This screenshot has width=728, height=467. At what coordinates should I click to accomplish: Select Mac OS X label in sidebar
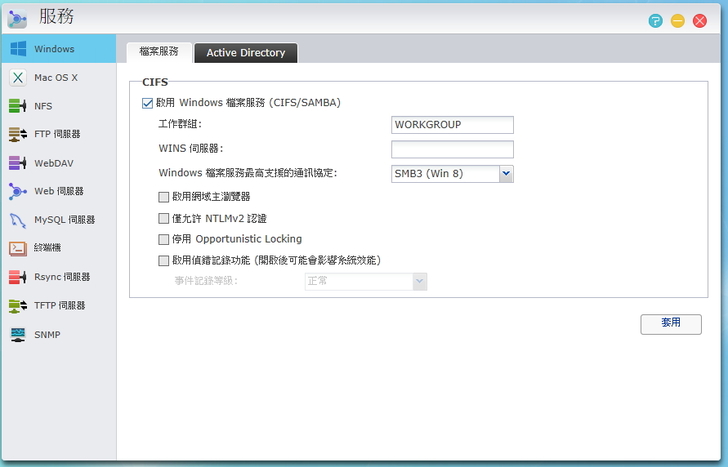[x=56, y=78]
